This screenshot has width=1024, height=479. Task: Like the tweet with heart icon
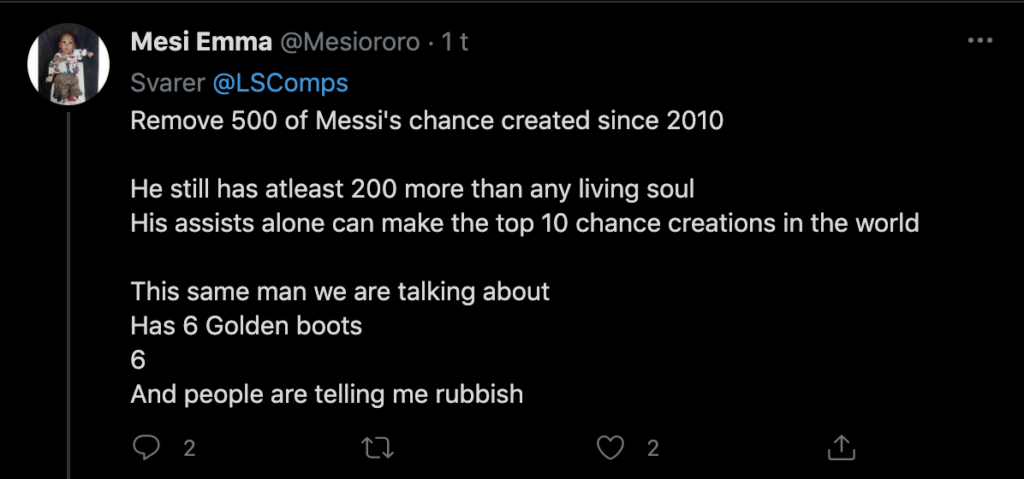pos(609,448)
